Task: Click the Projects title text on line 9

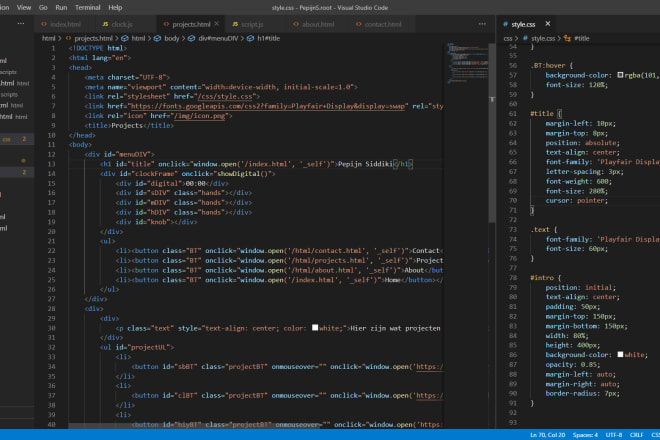Action: point(127,125)
